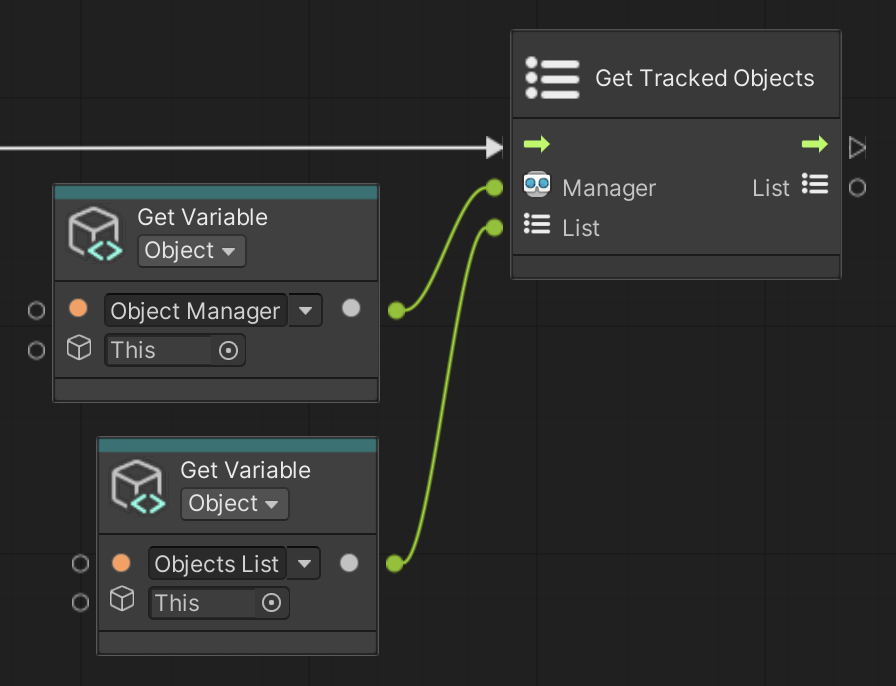Click the Get Tracked Objects list icon

point(553,76)
